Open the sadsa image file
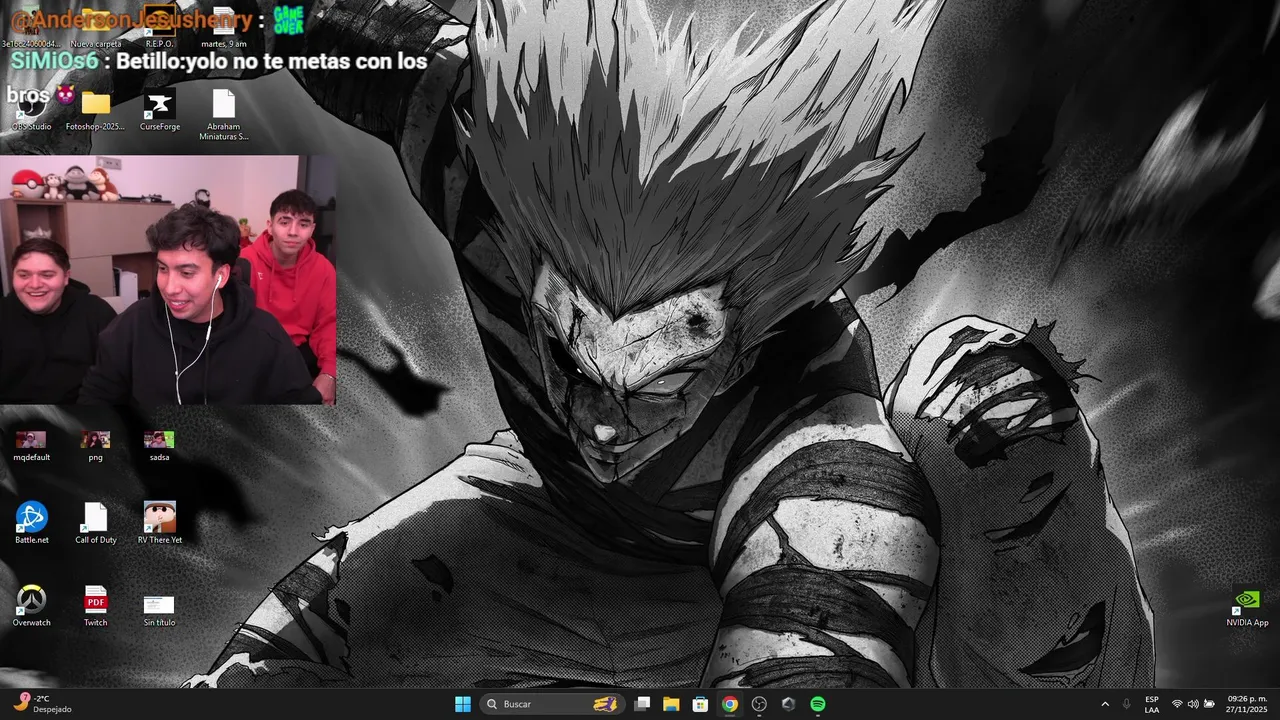This screenshot has height=720, width=1280. 159,445
